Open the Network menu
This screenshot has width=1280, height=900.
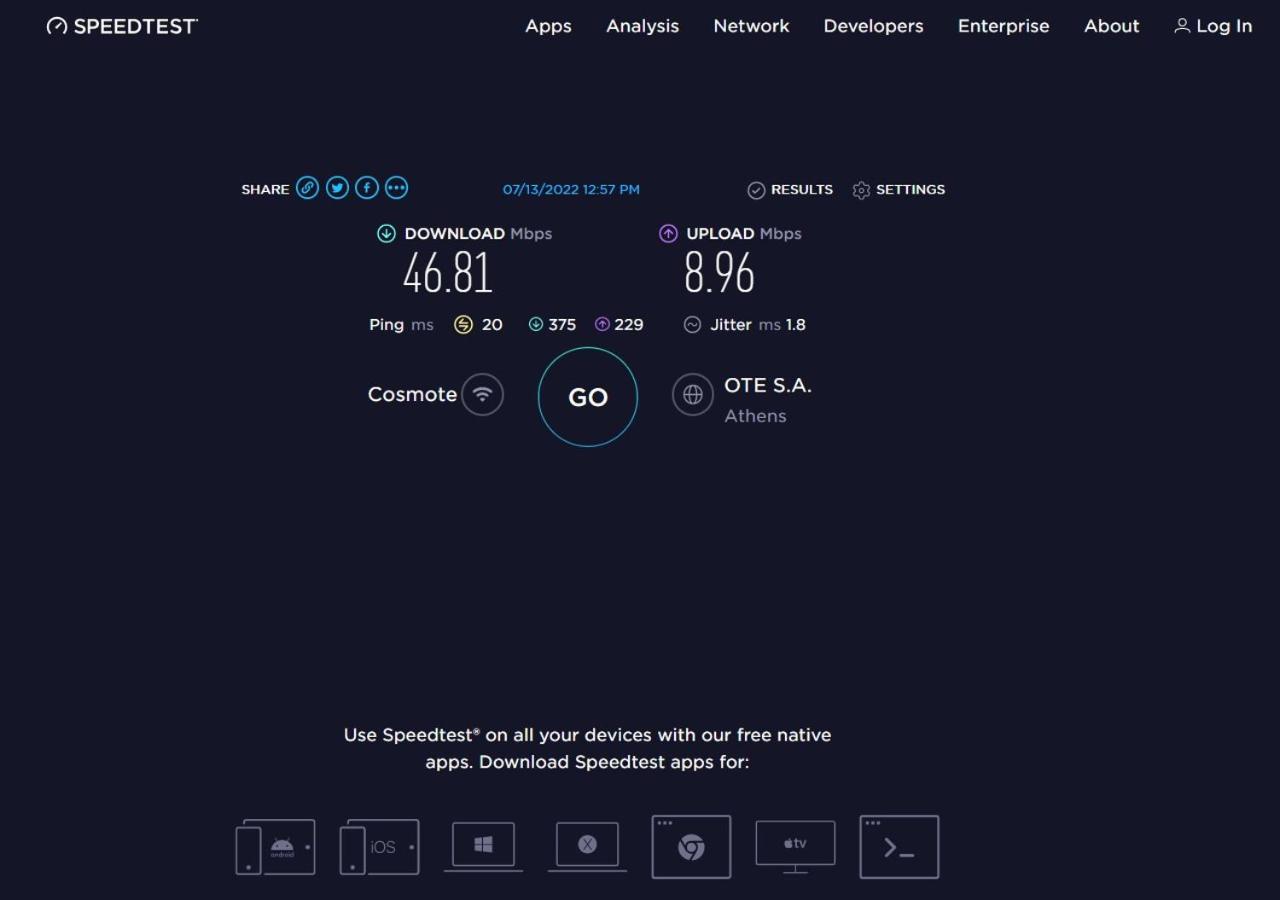click(751, 26)
